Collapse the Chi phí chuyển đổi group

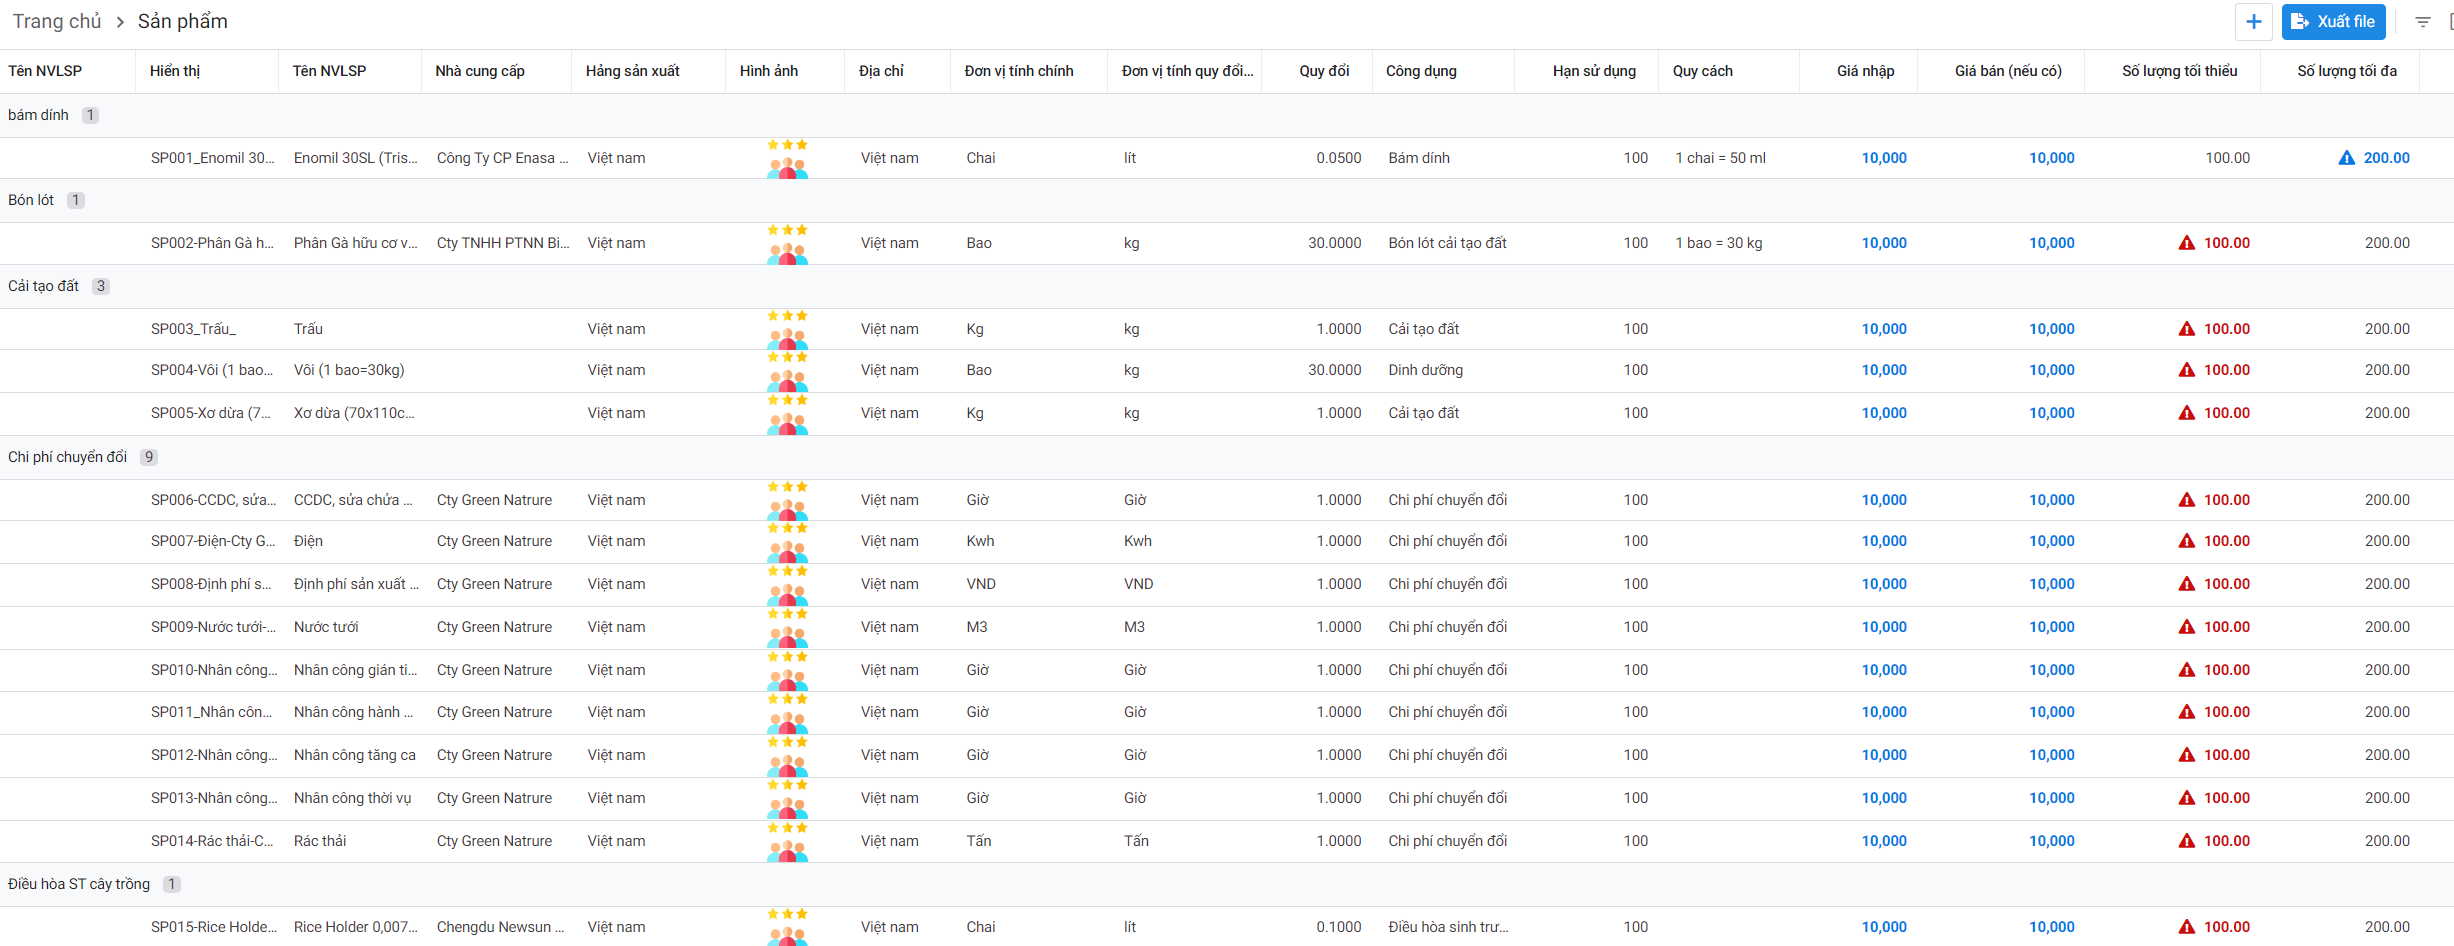(67, 457)
